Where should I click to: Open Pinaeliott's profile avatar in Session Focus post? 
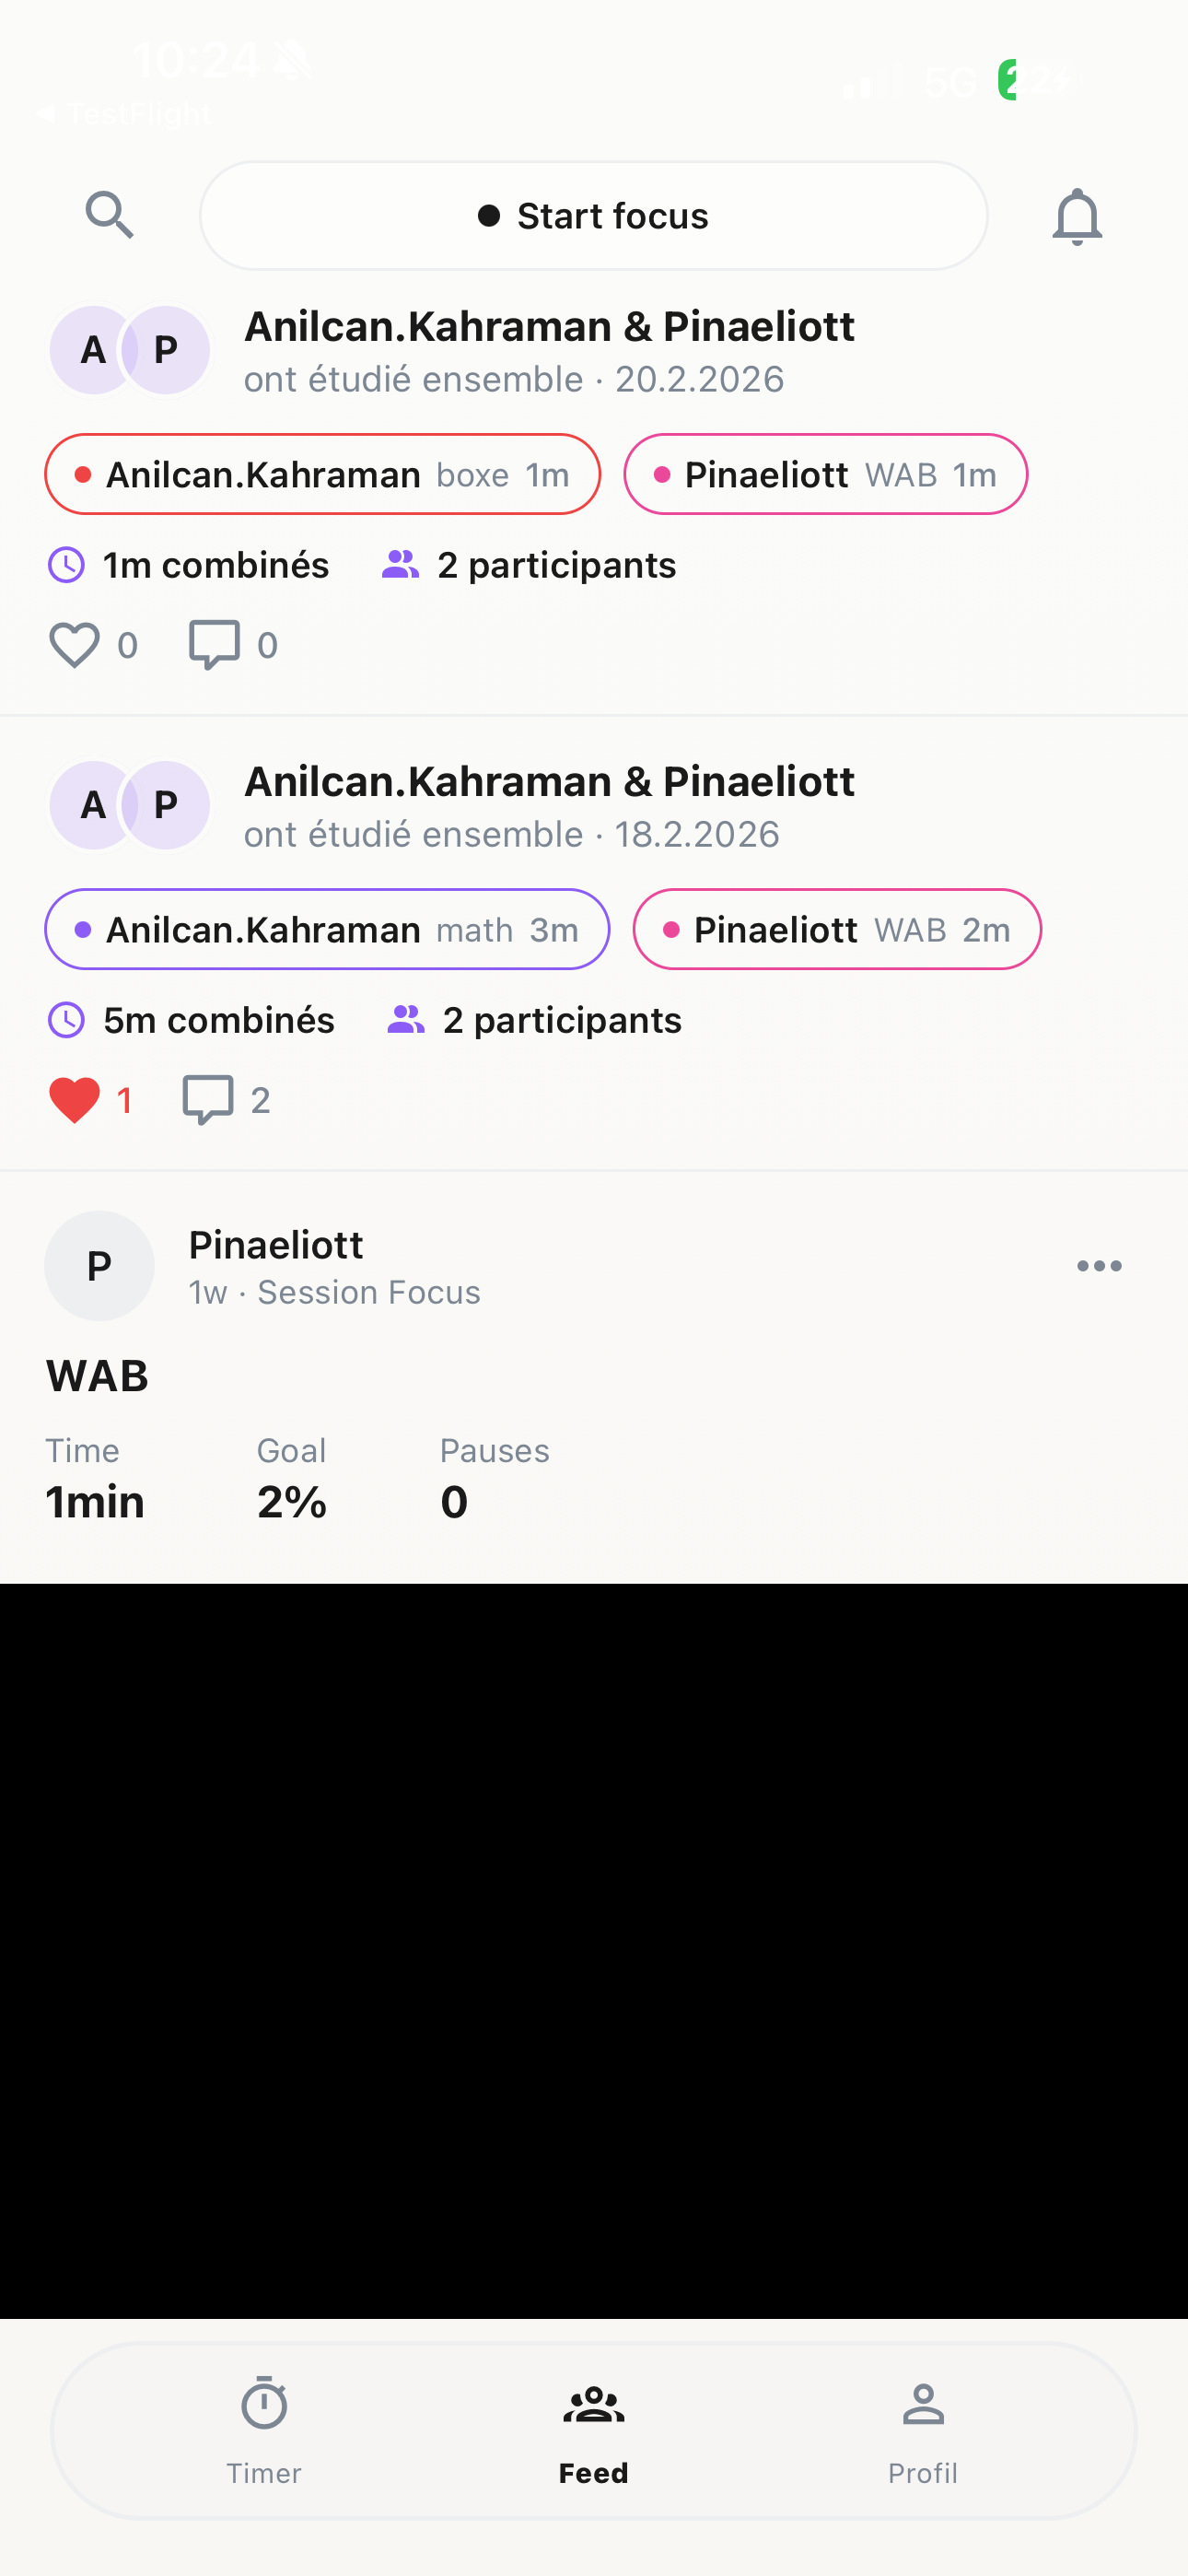pyautogui.click(x=99, y=1266)
